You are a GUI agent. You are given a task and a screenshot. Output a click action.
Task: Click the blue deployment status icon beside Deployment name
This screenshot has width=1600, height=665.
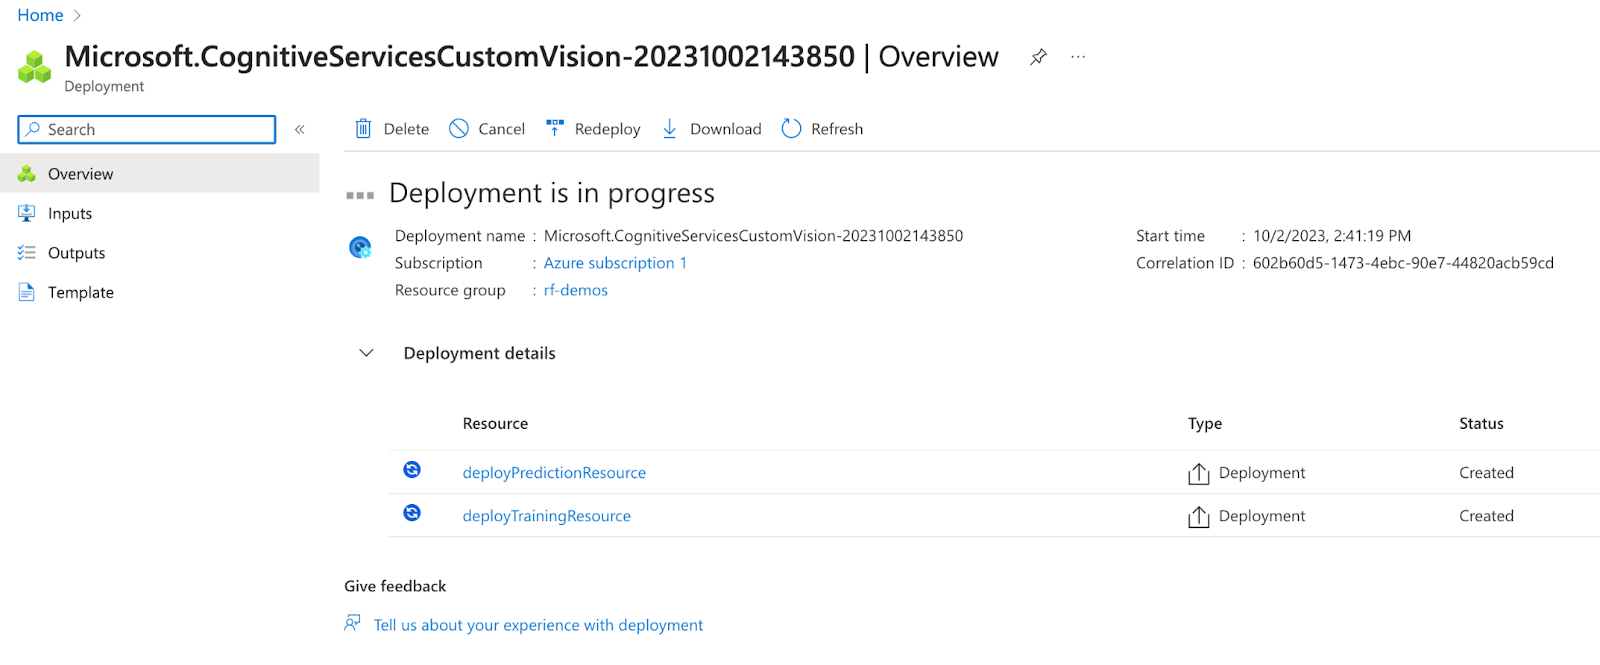[x=360, y=247]
